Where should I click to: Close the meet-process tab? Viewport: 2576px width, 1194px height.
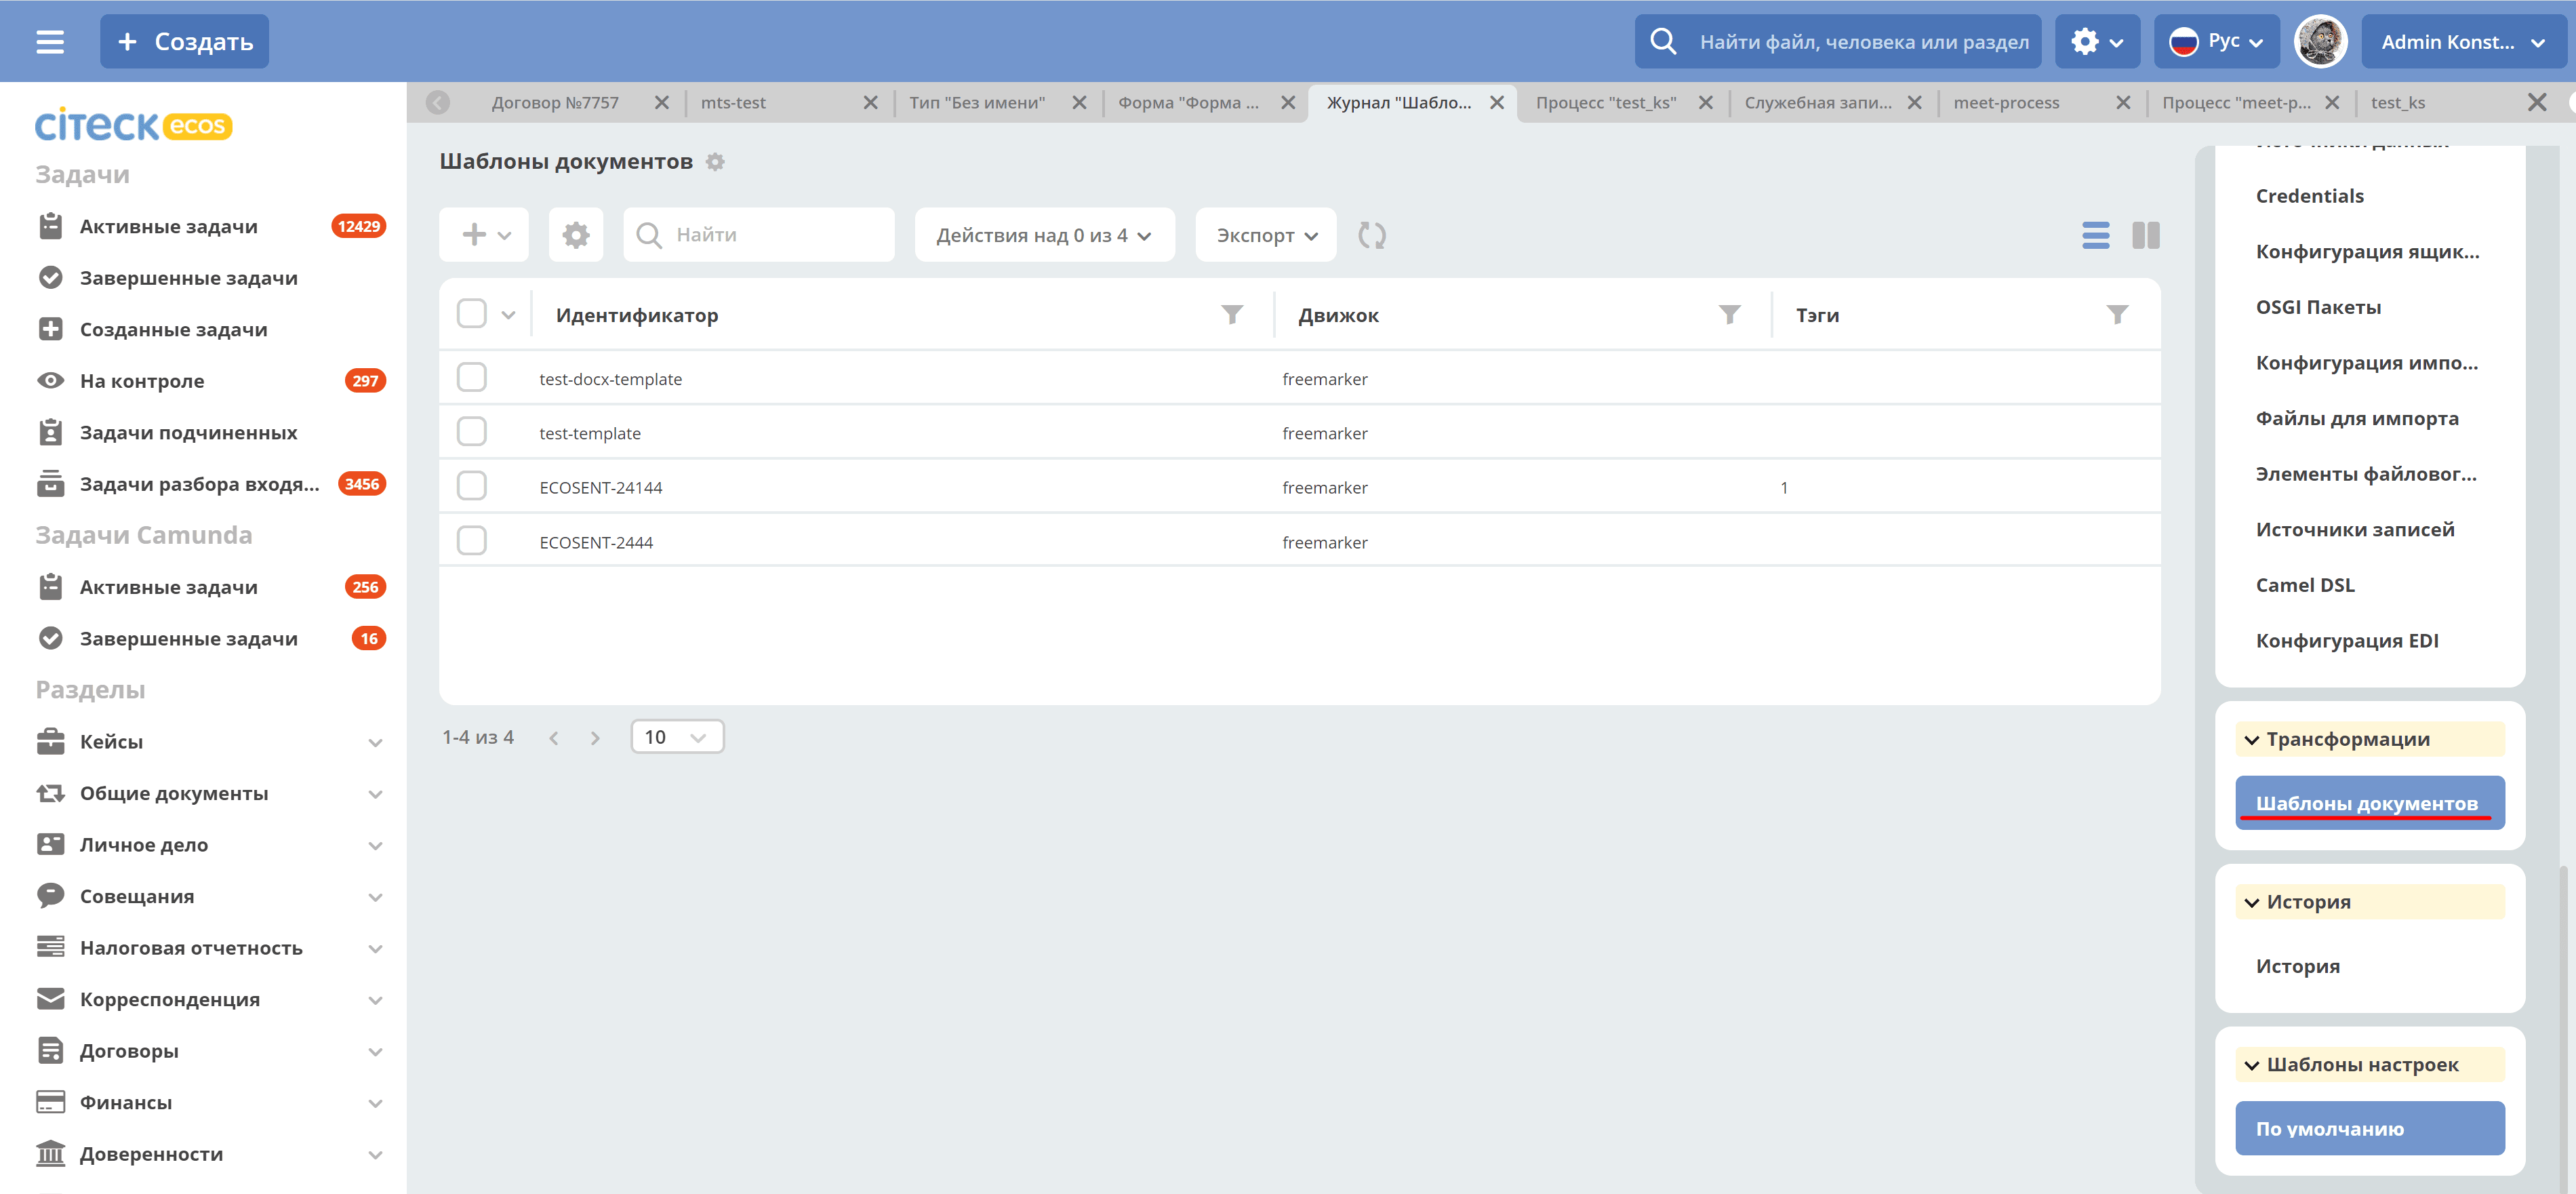[x=2123, y=102]
